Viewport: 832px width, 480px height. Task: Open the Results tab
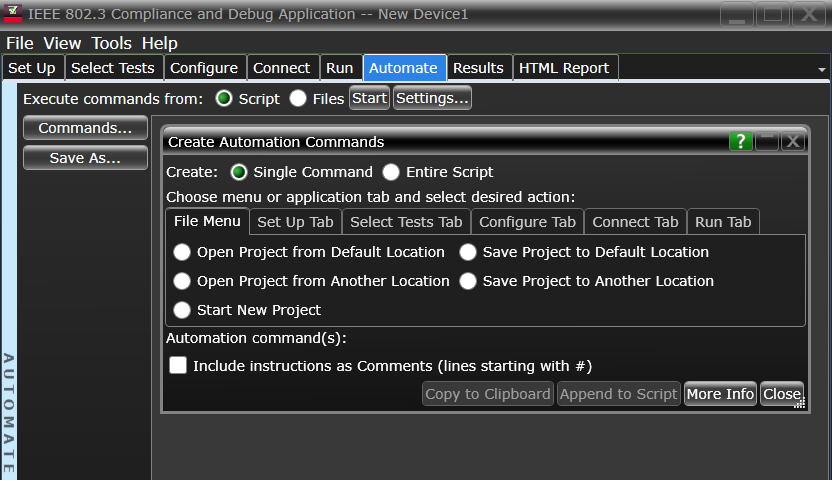pos(479,68)
